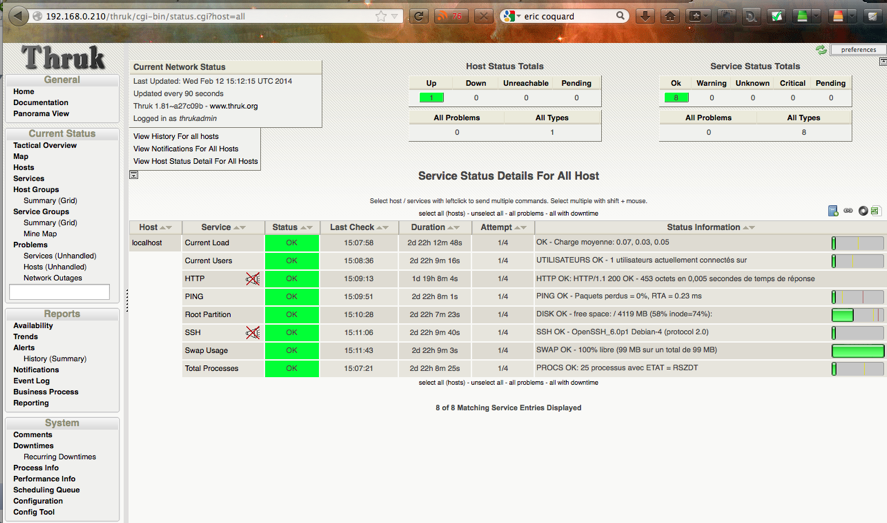This screenshot has width=887, height=523.
Task: Click the green Ok service total count
Action: [676, 98]
